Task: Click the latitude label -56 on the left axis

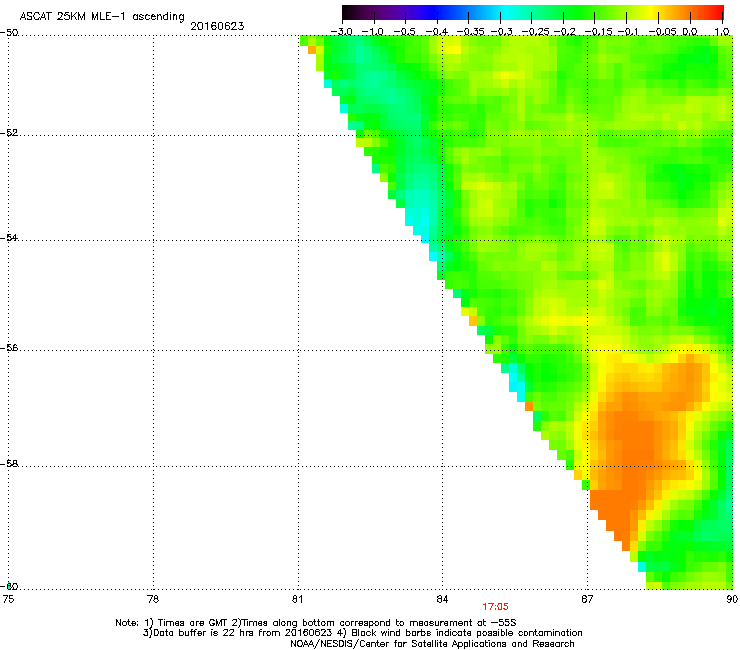Action: tap(9, 347)
